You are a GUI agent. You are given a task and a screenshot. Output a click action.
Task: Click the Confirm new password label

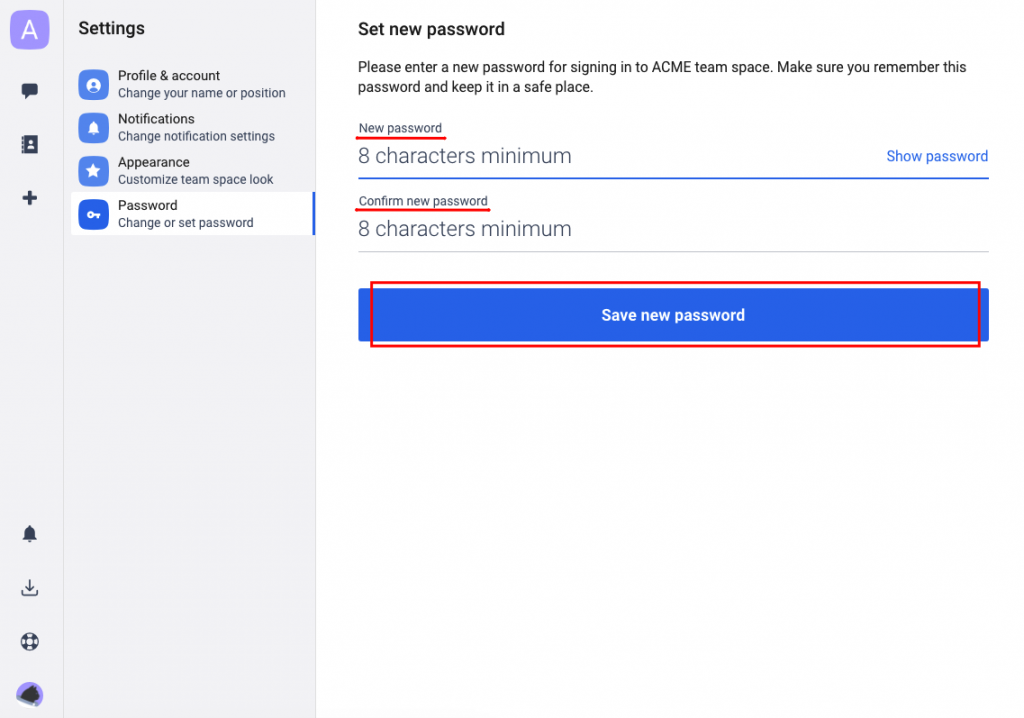tap(421, 201)
